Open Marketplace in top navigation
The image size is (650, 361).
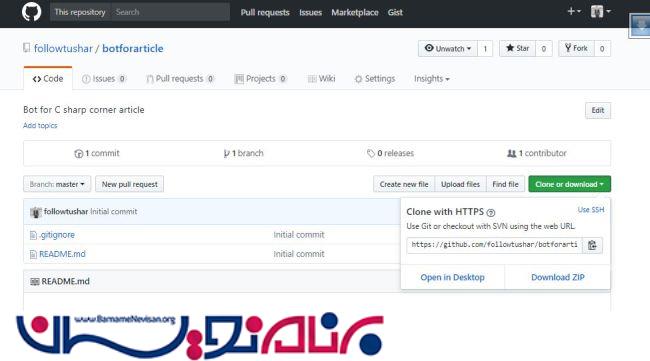[x=355, y=12]
